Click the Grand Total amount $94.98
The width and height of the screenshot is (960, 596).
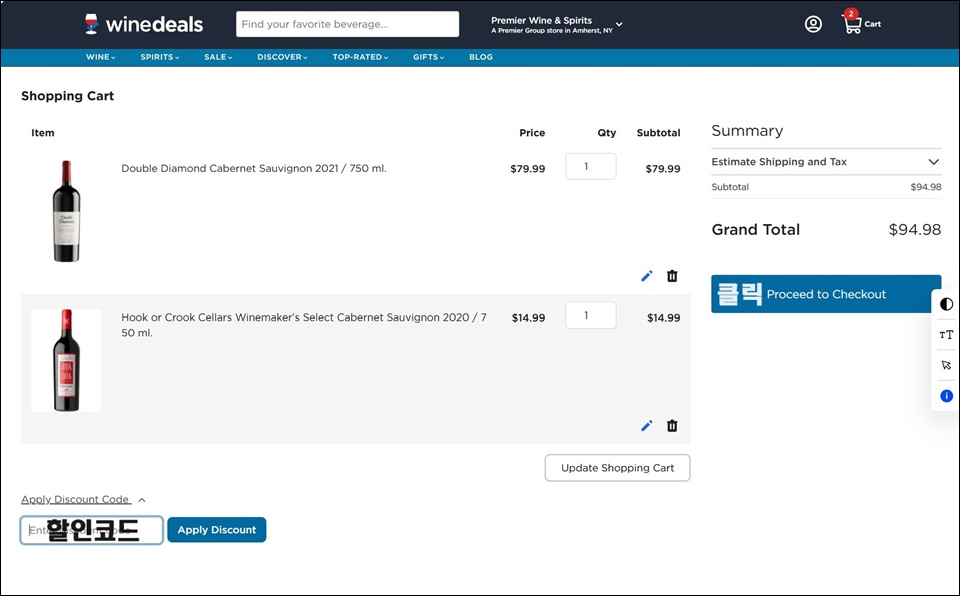(915, 230)
